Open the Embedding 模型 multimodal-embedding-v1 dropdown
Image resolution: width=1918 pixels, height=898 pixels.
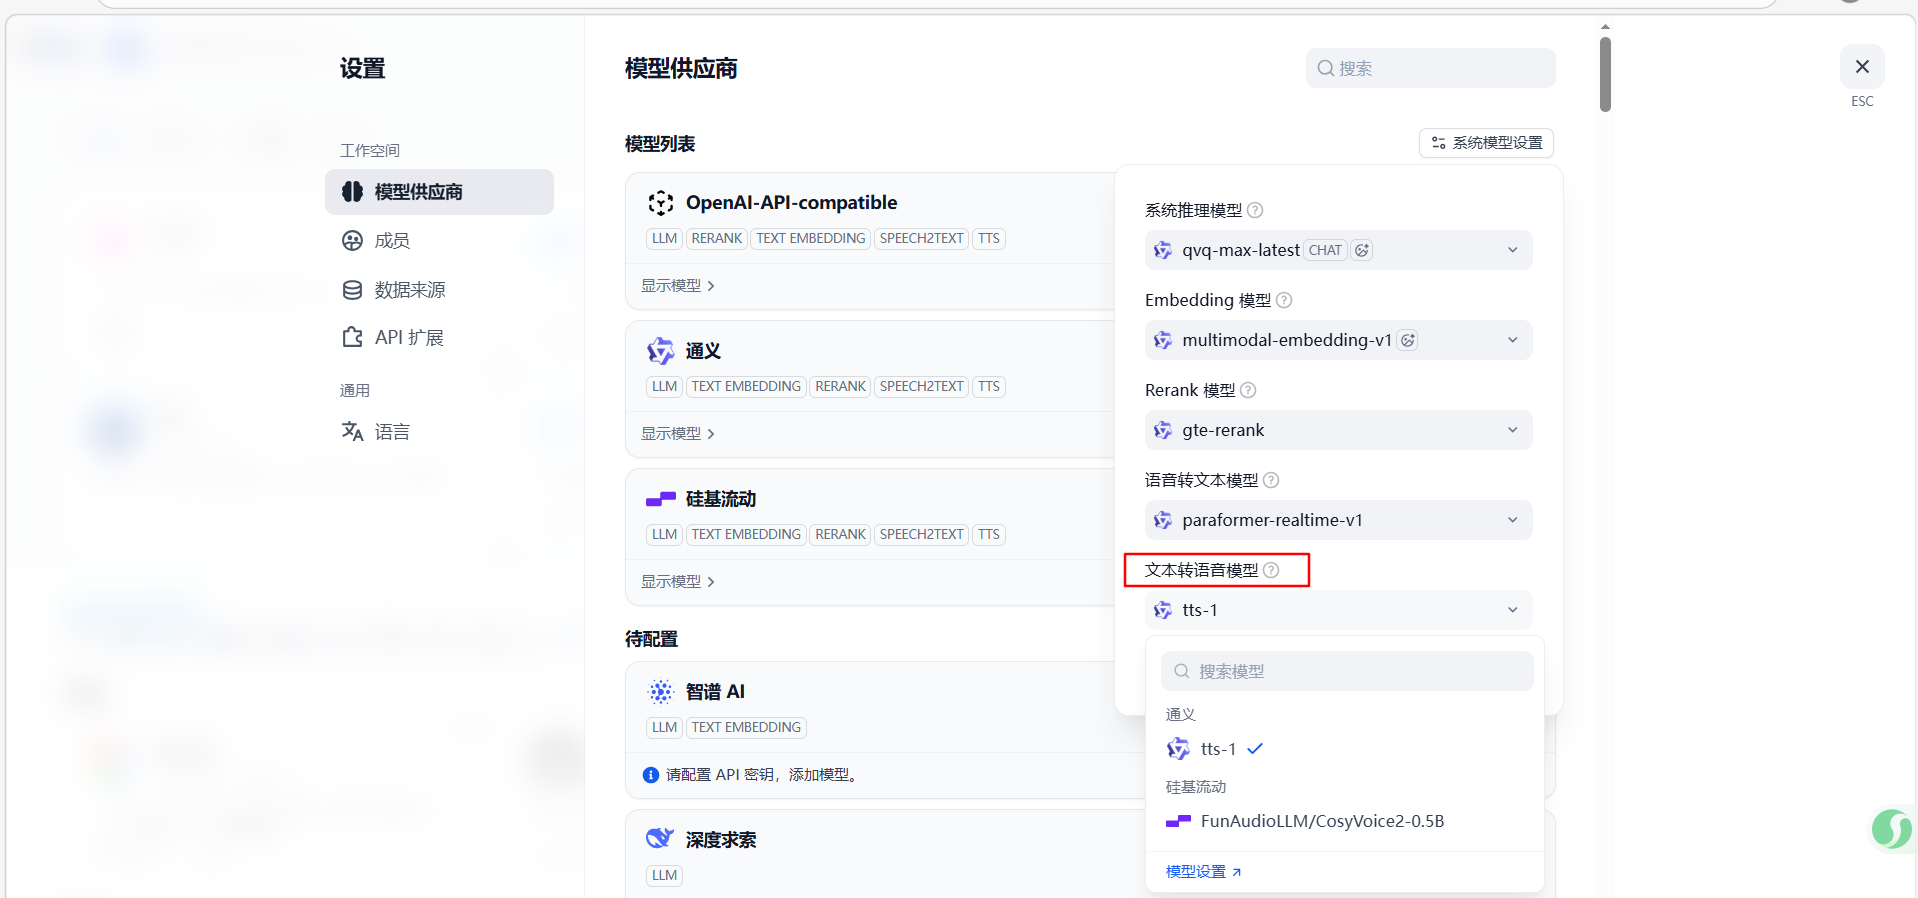[1338, 340]
